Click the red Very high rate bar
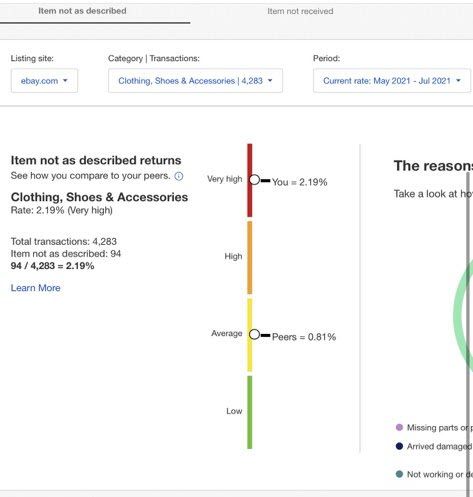Image resolution: width=473 pixels, height=497 pixels. (250, 180)
